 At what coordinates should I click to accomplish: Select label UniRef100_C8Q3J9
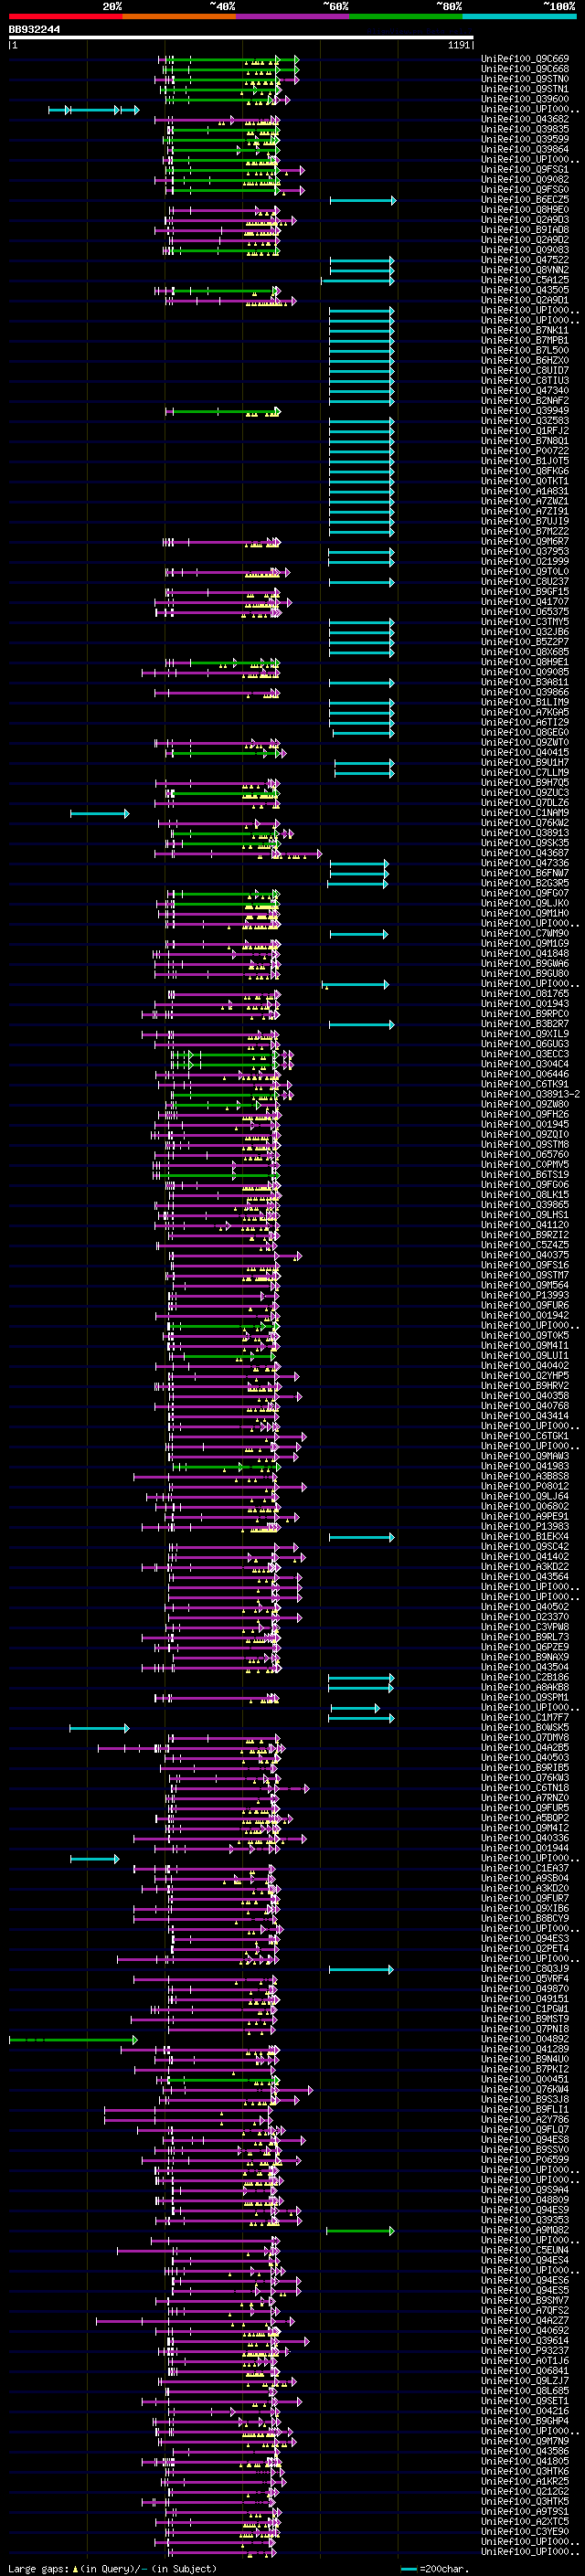(525, 1968)
